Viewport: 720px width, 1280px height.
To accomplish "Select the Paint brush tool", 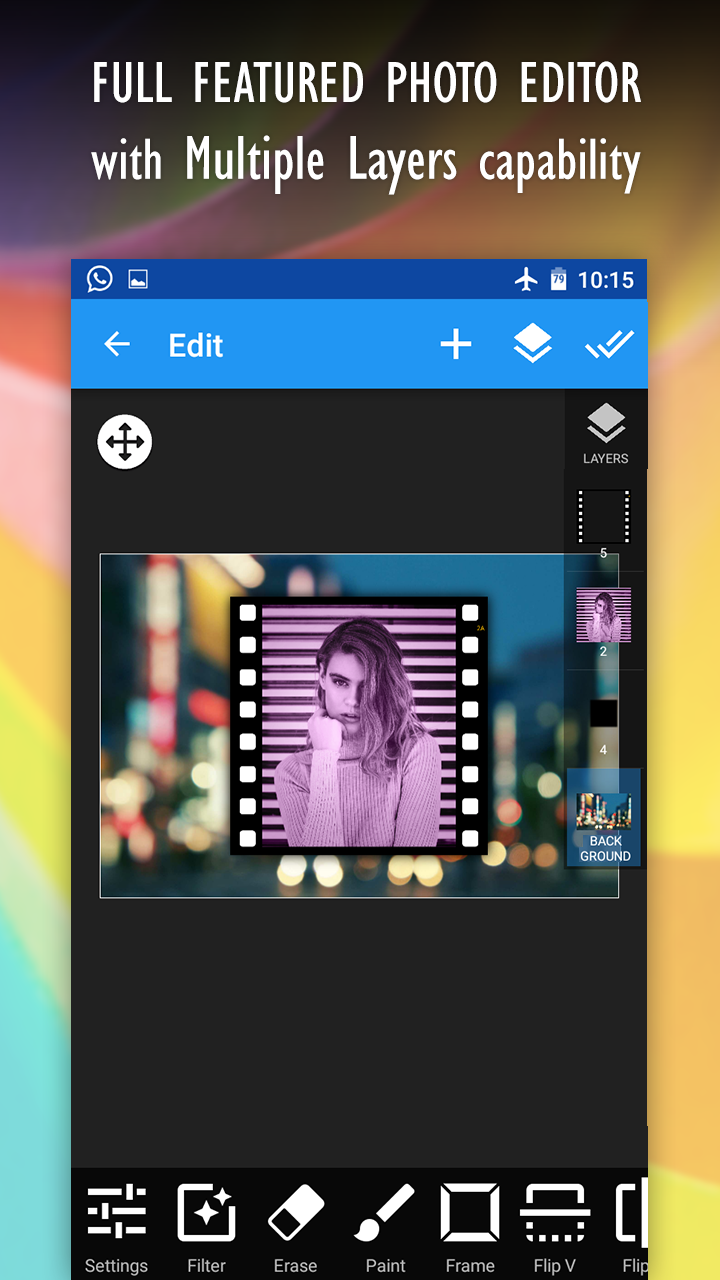I will (x=385, y=1229).
